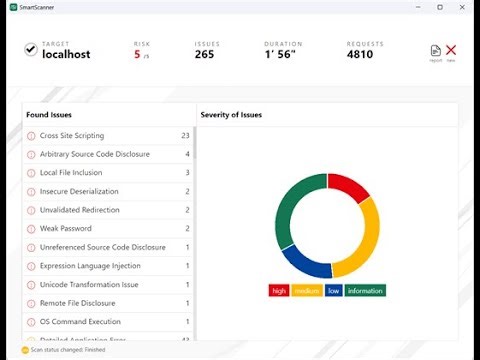Open the scan report icon

[x=436, y=51]
